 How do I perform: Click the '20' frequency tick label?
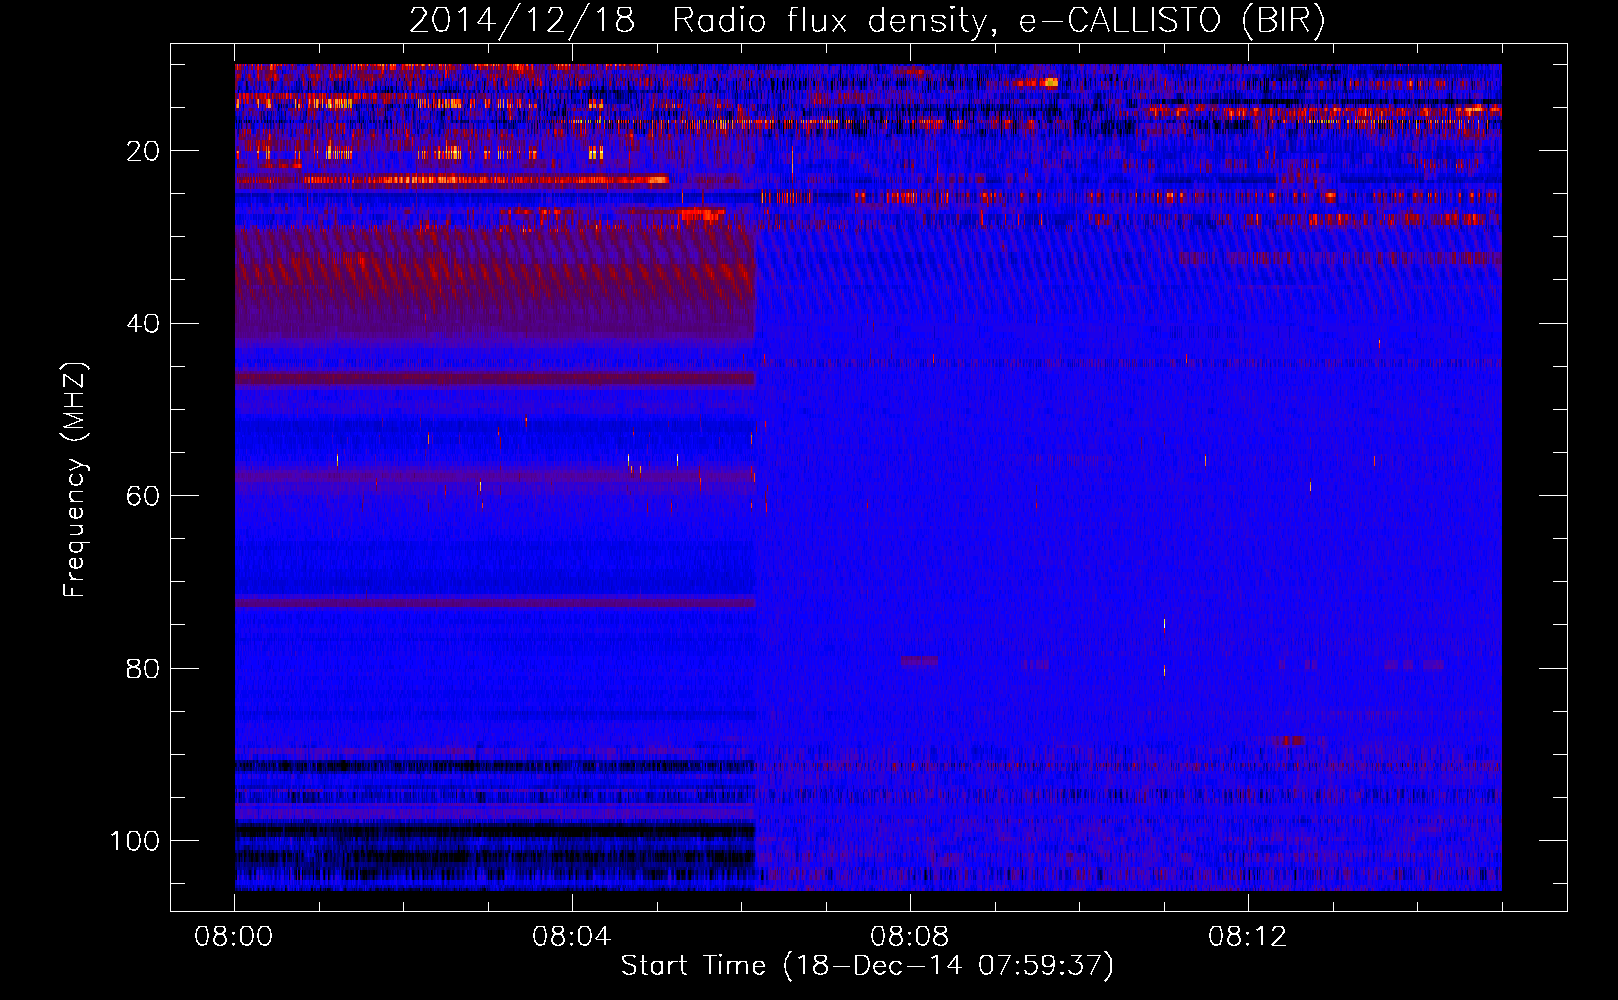[x=143, y=151]
